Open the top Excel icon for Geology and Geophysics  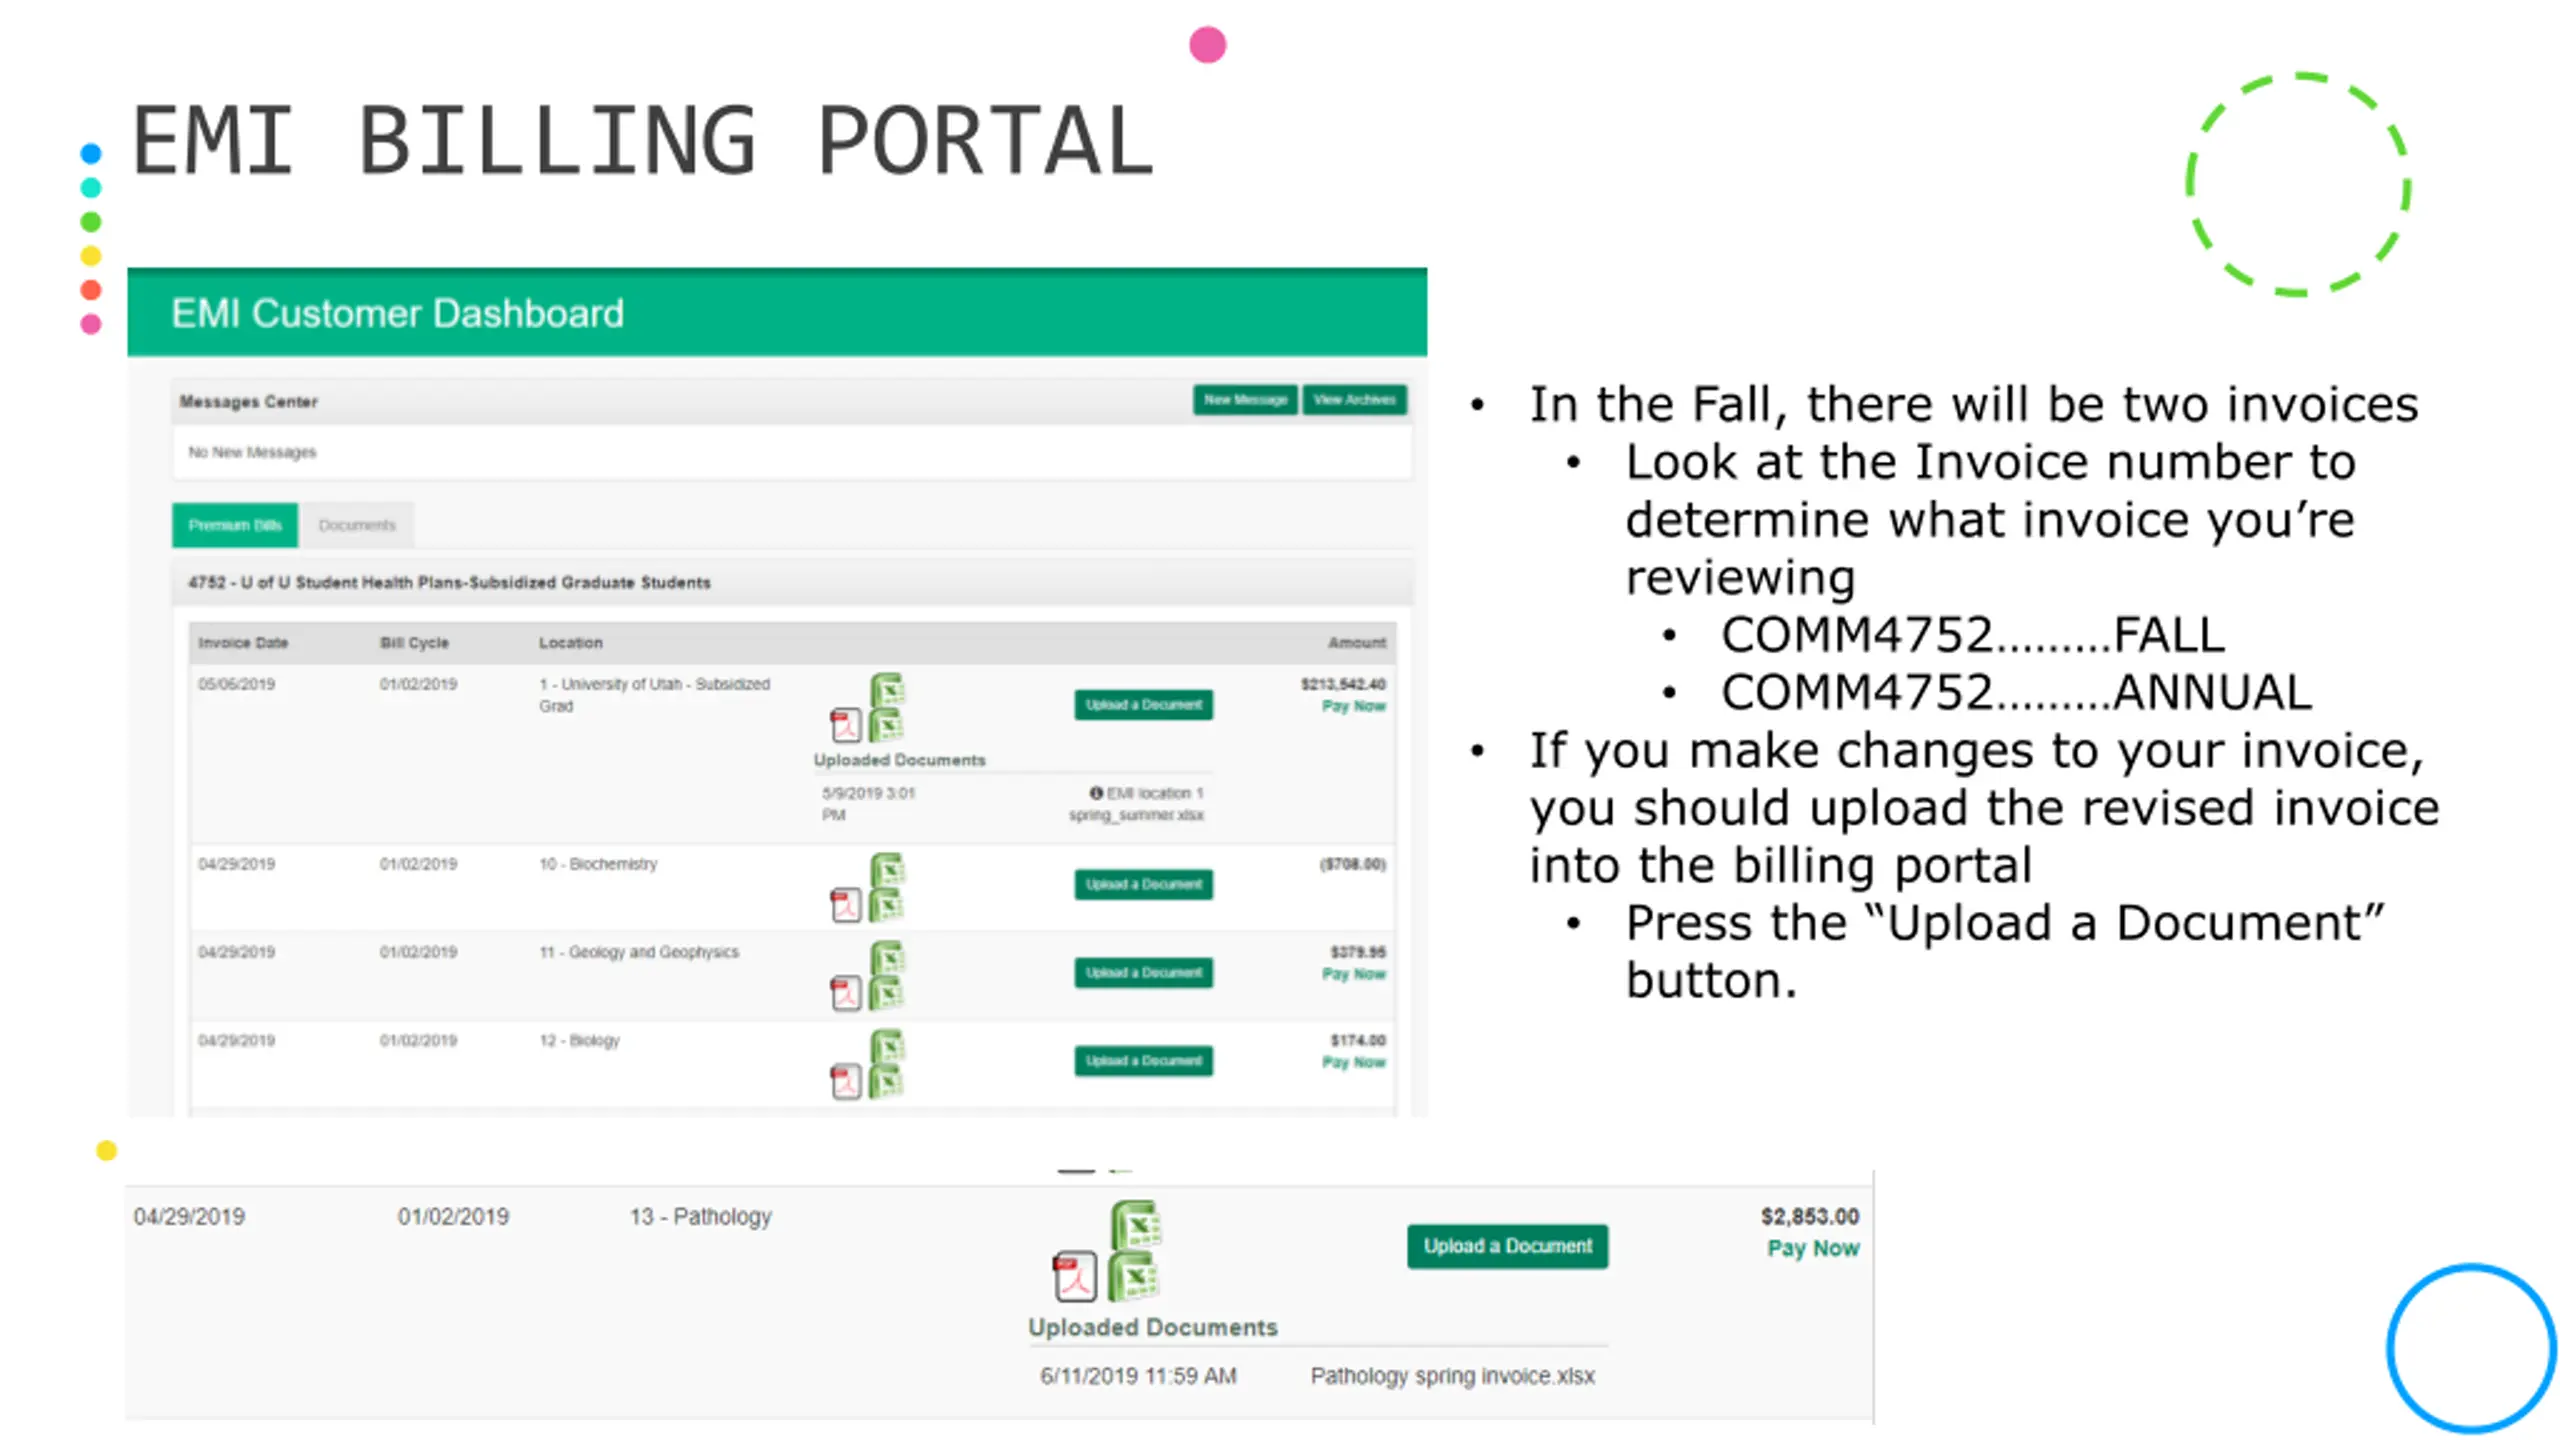(887, 957)
